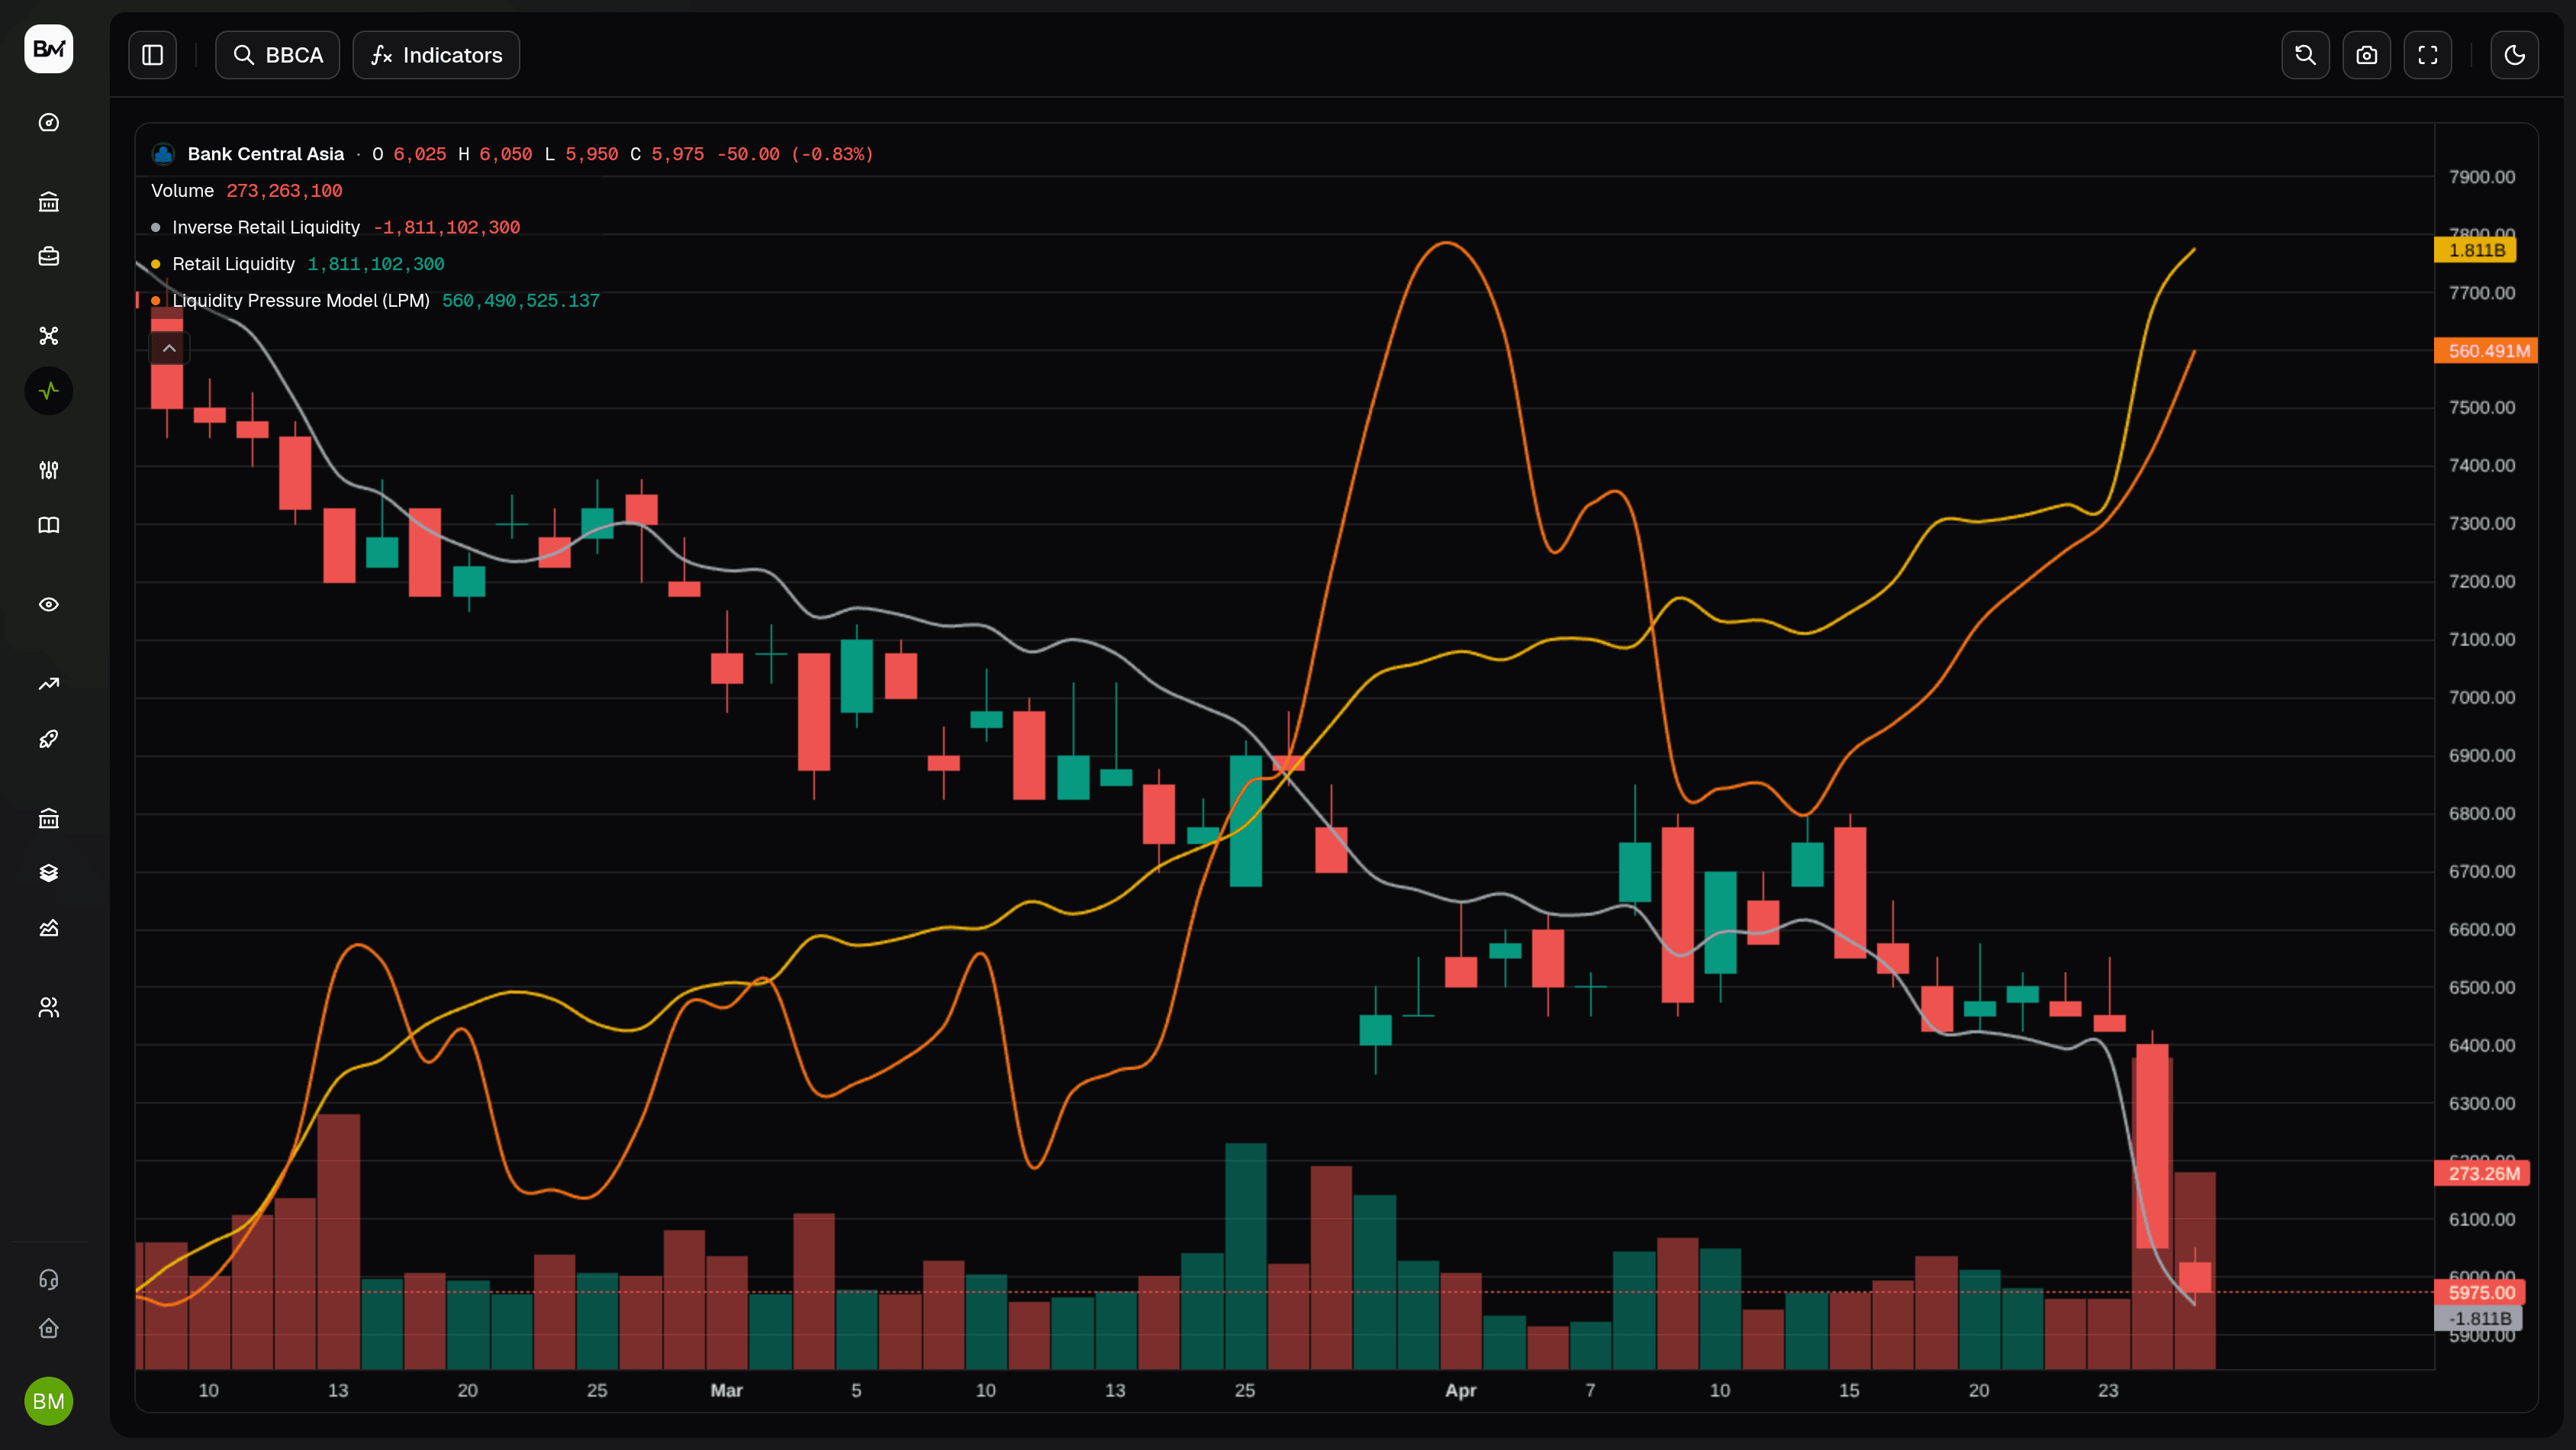Click the gray -1.811B axis label
The width and height of the screenshot is (2576, 1450).
[2479, 1318]
